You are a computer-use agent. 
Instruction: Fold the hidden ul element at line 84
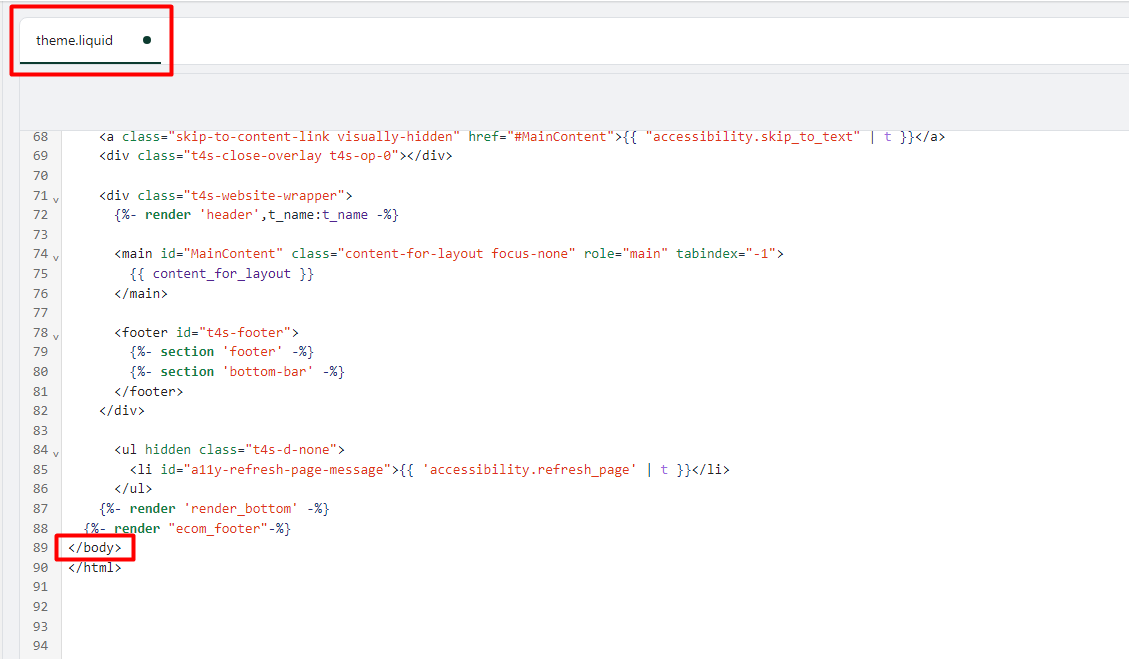(x=55, y=453)
